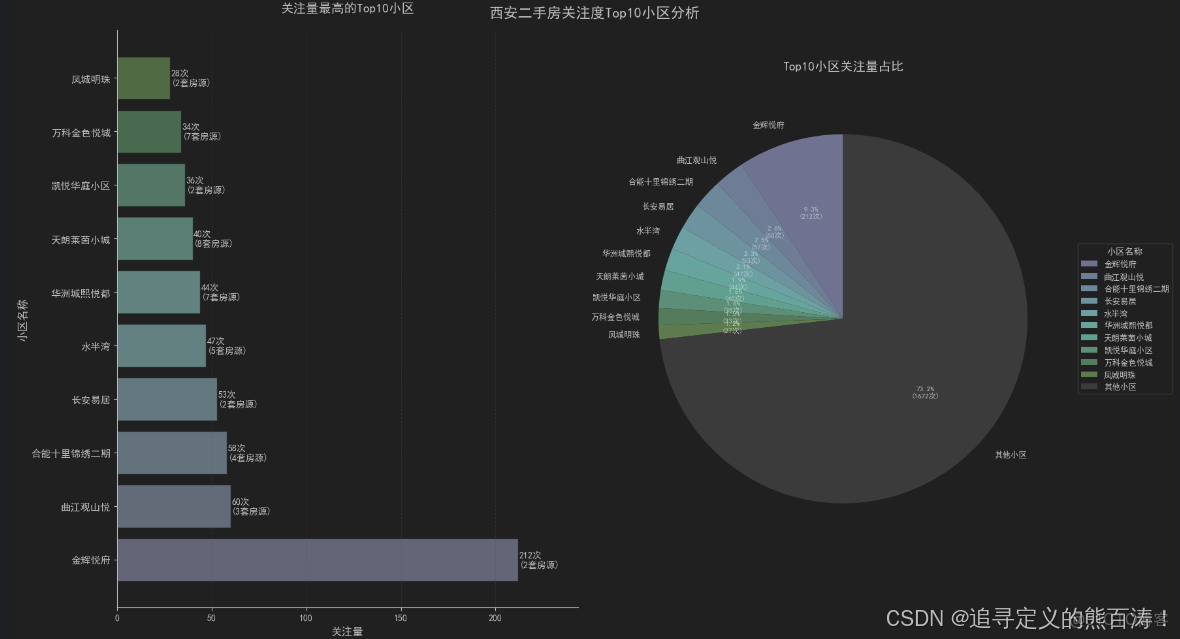
Task: Click the 合能十里锦绣二期 horizontal bar
Action: tap(172, 453)
